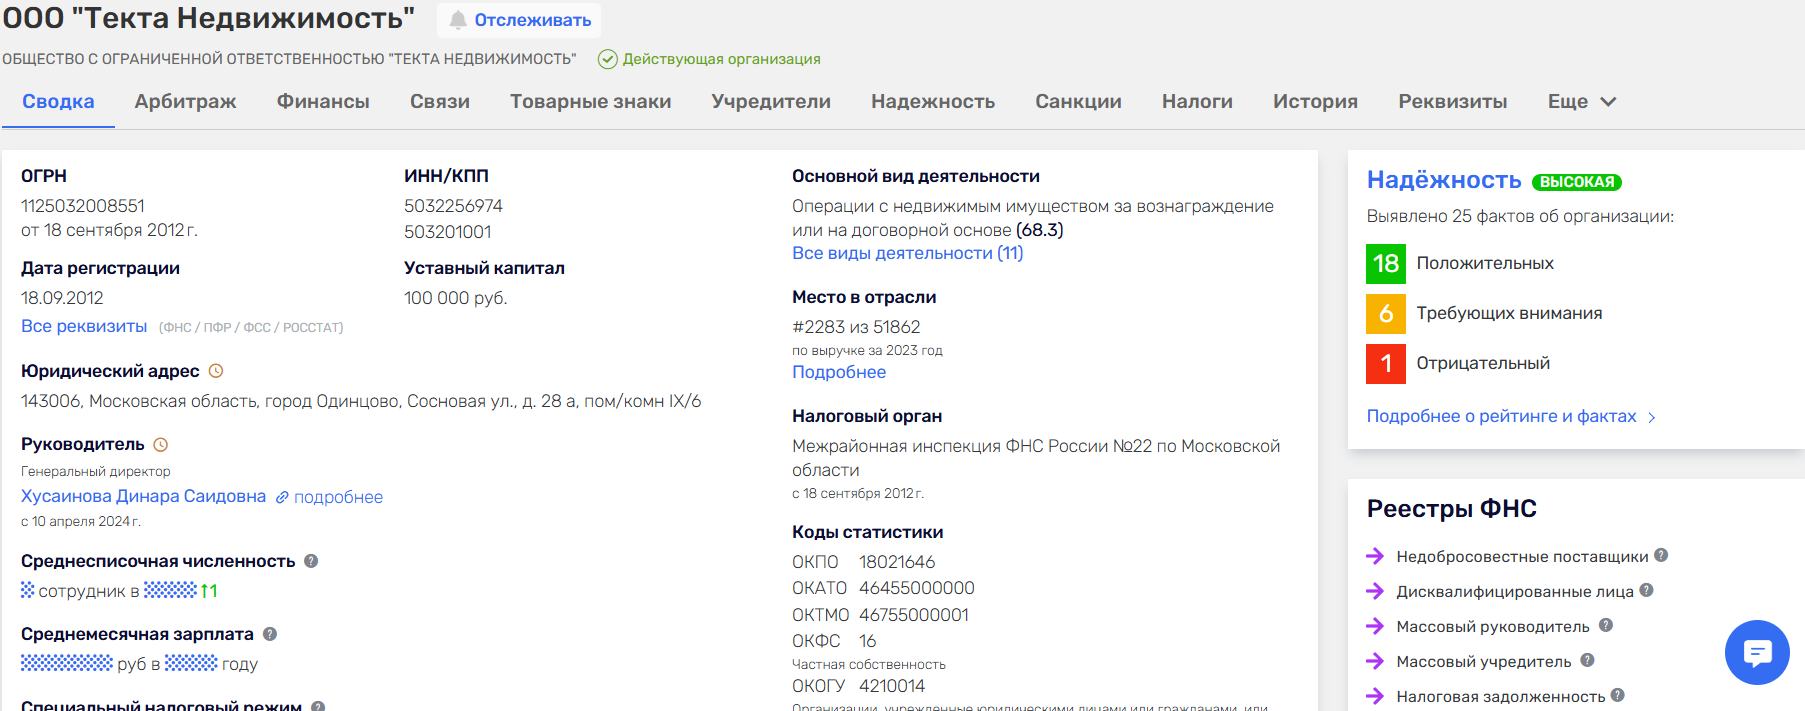Open the Сводка tab
This screenshot has height=711, width=1805.
tap(58, 101)
